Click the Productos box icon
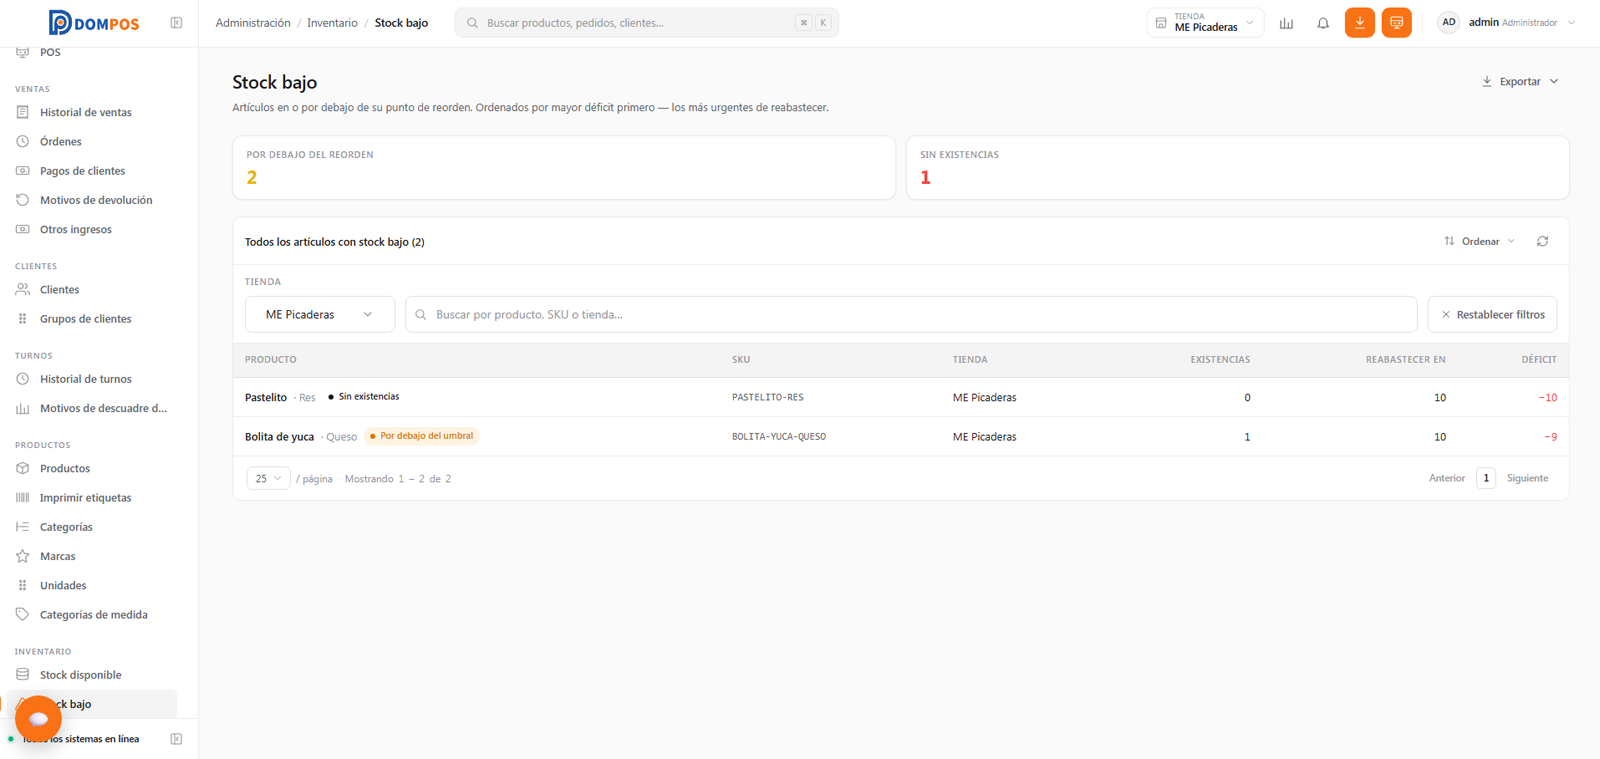The width and height of the screenshot is (1600, 759). coord(22,468)
